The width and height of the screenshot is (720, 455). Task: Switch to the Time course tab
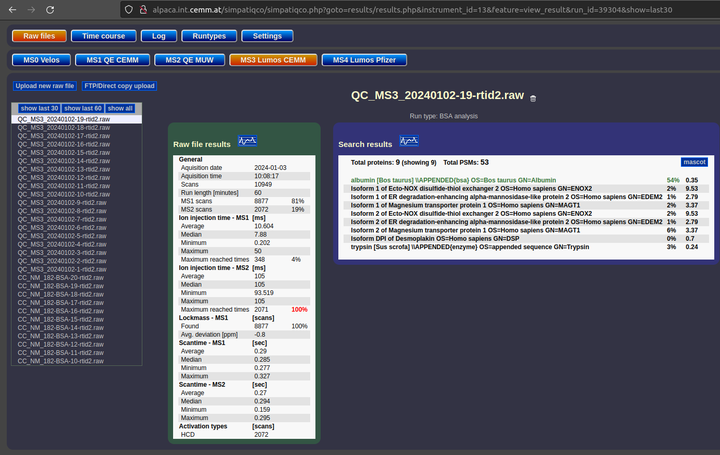(104, 35)
